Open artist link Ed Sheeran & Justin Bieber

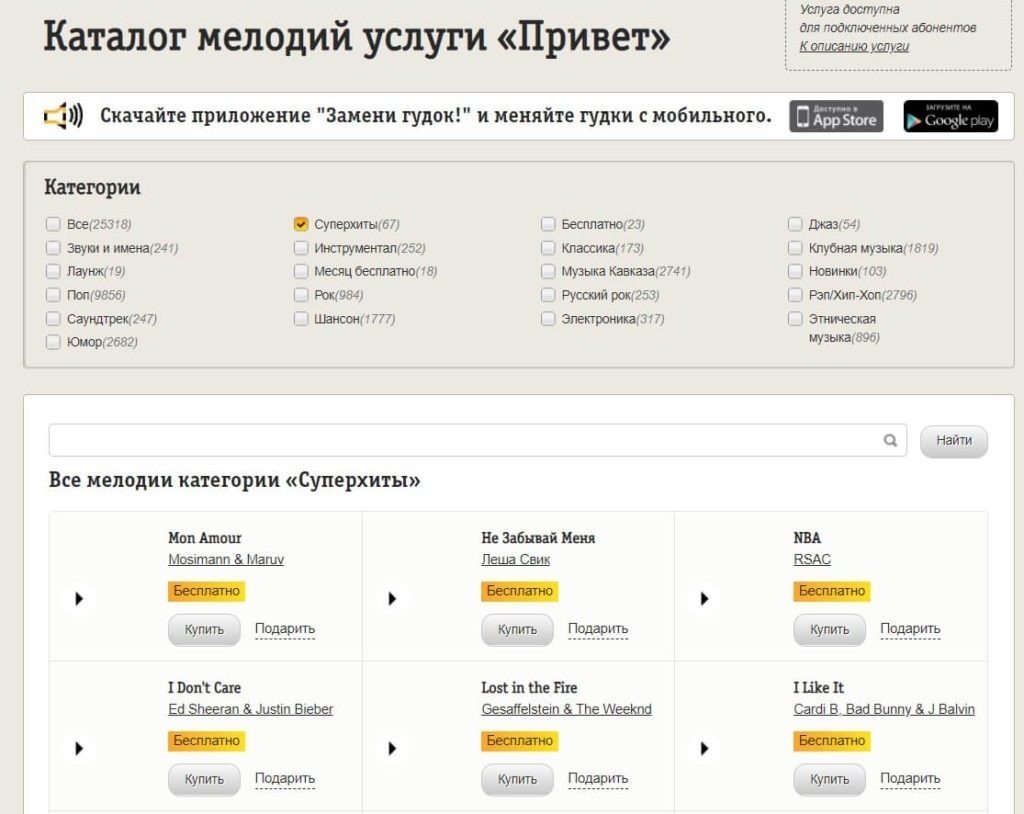(250, 709)
